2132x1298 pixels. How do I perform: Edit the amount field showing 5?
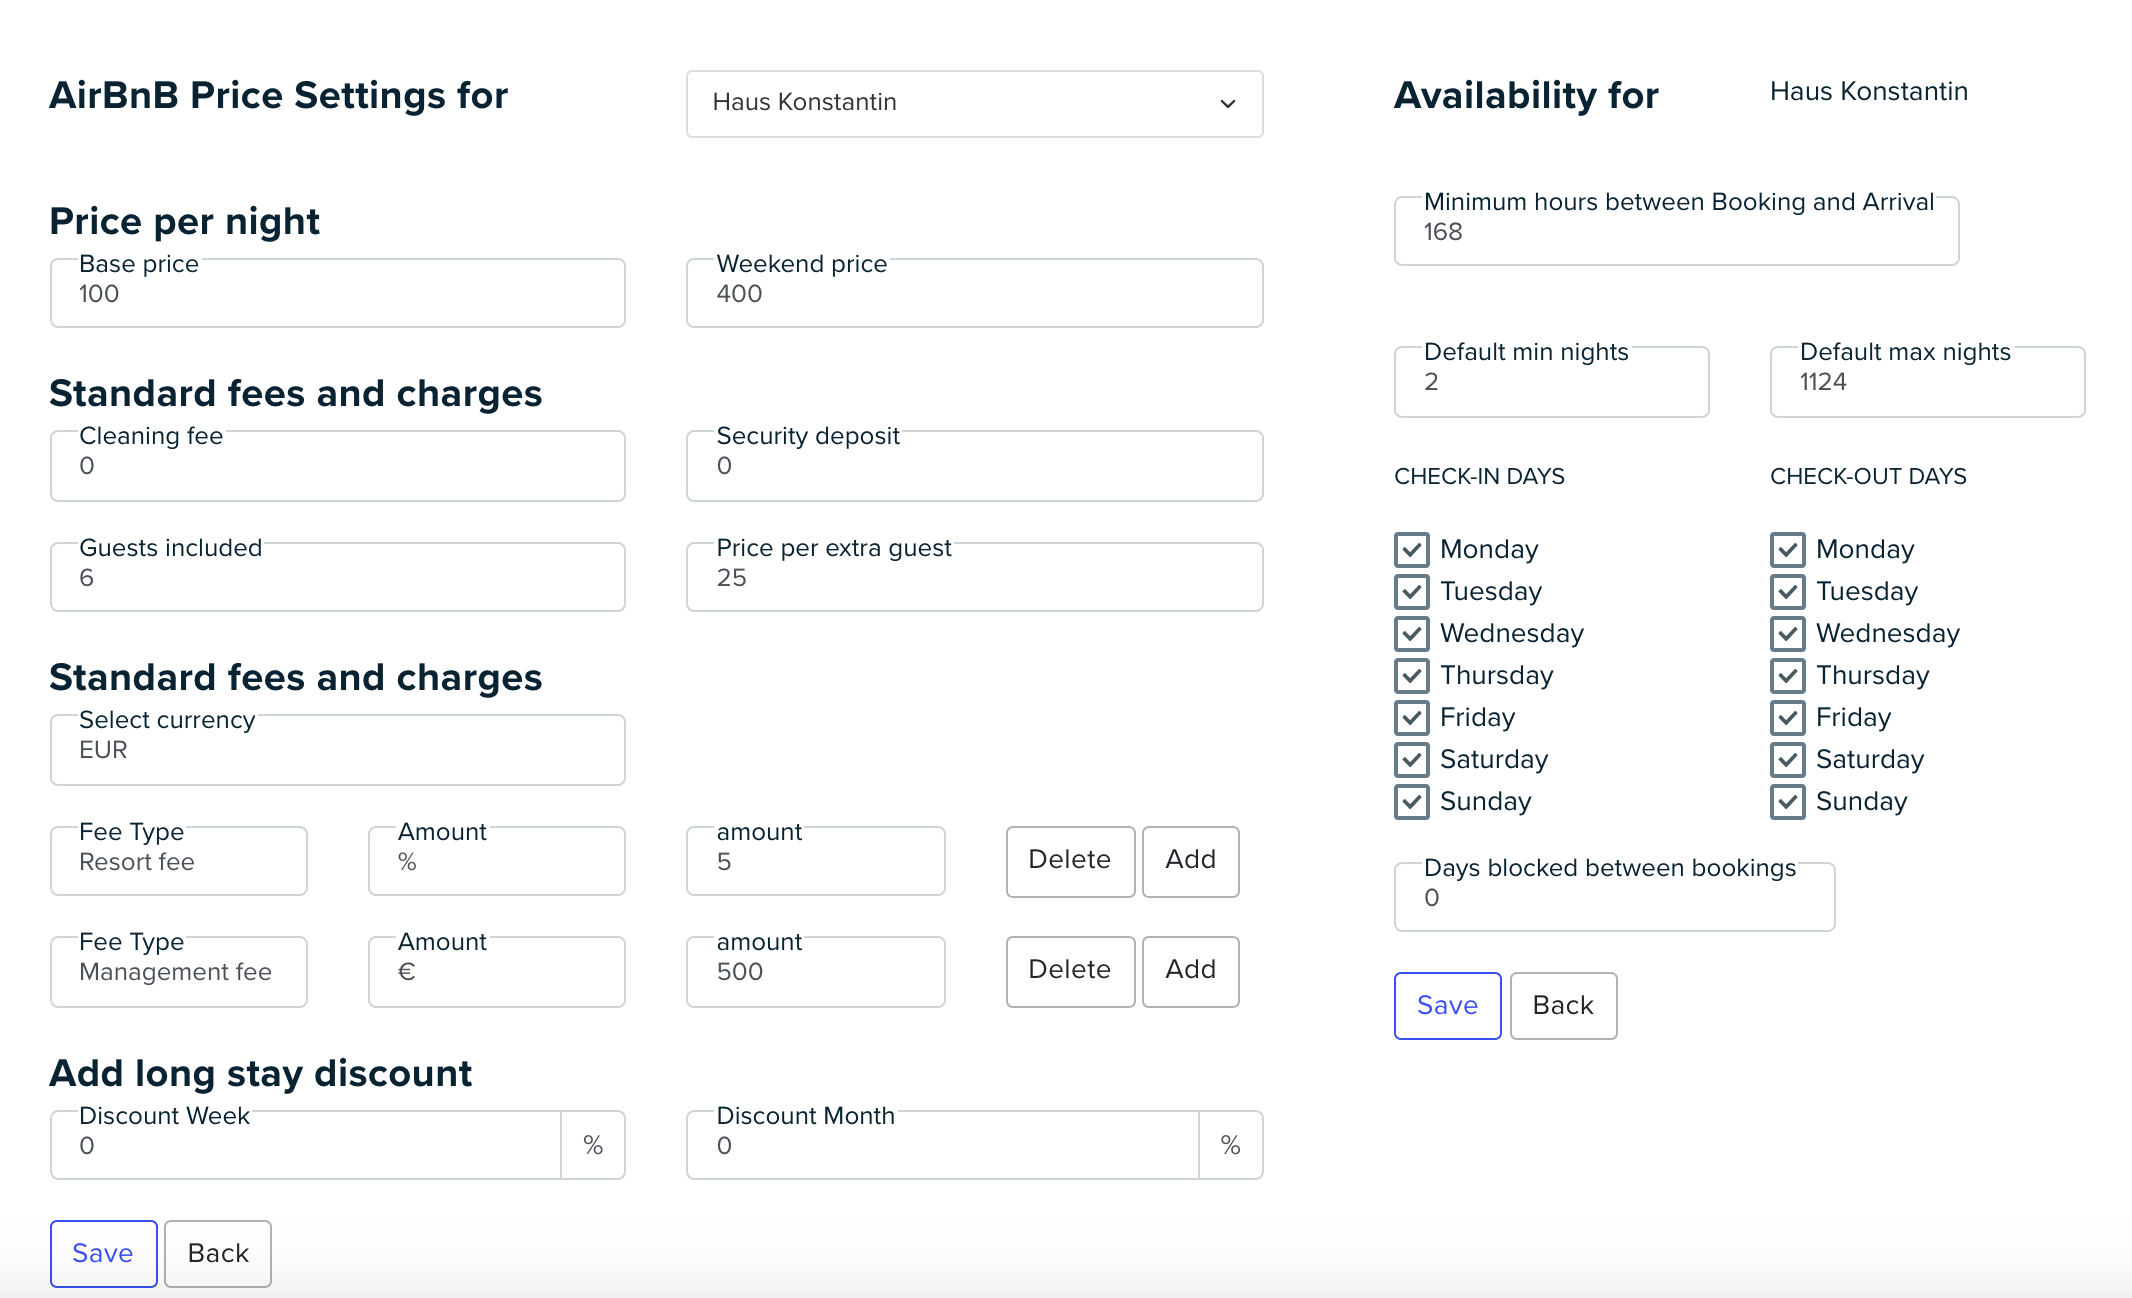click(x=815, y=861)
